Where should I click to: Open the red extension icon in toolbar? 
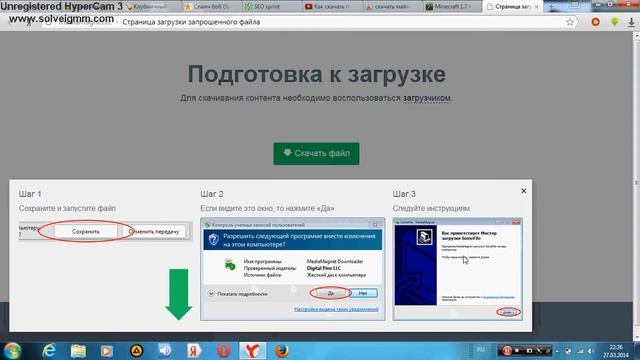pyautogui.click(x=596, y=22)
